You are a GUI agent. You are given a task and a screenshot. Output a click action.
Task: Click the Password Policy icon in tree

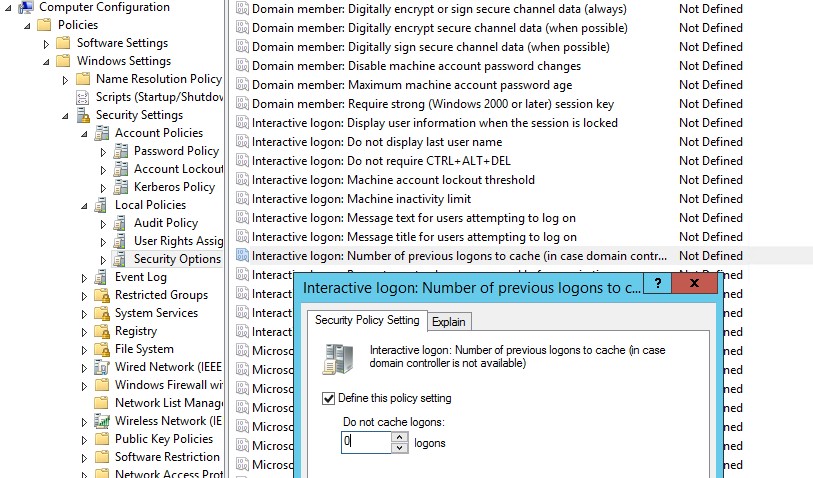120,151
